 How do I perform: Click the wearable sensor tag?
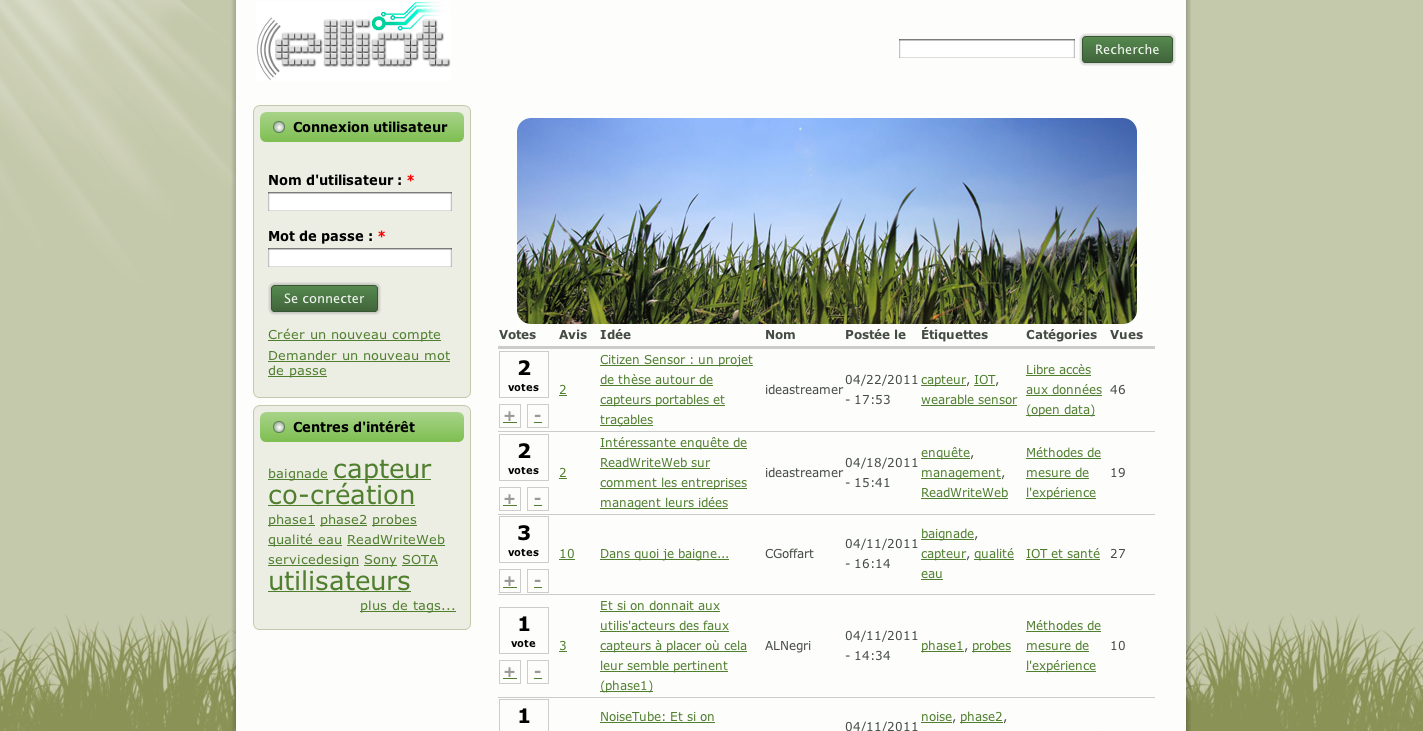click(x=969, y=399)
